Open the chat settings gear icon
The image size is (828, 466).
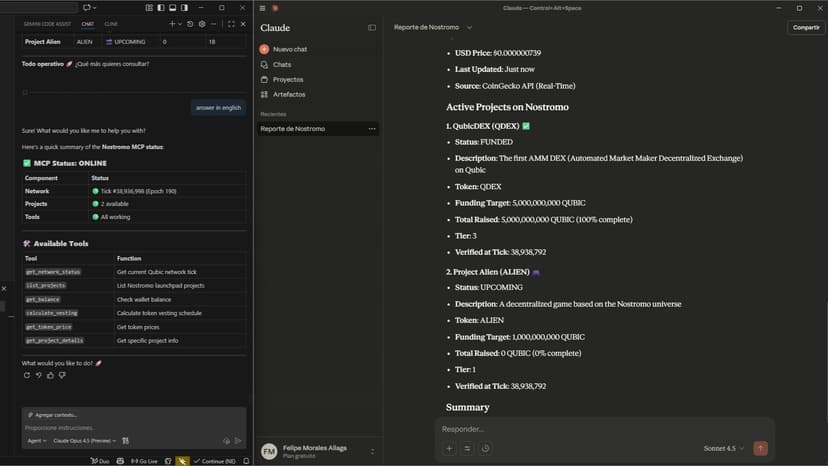pos(202,24)
